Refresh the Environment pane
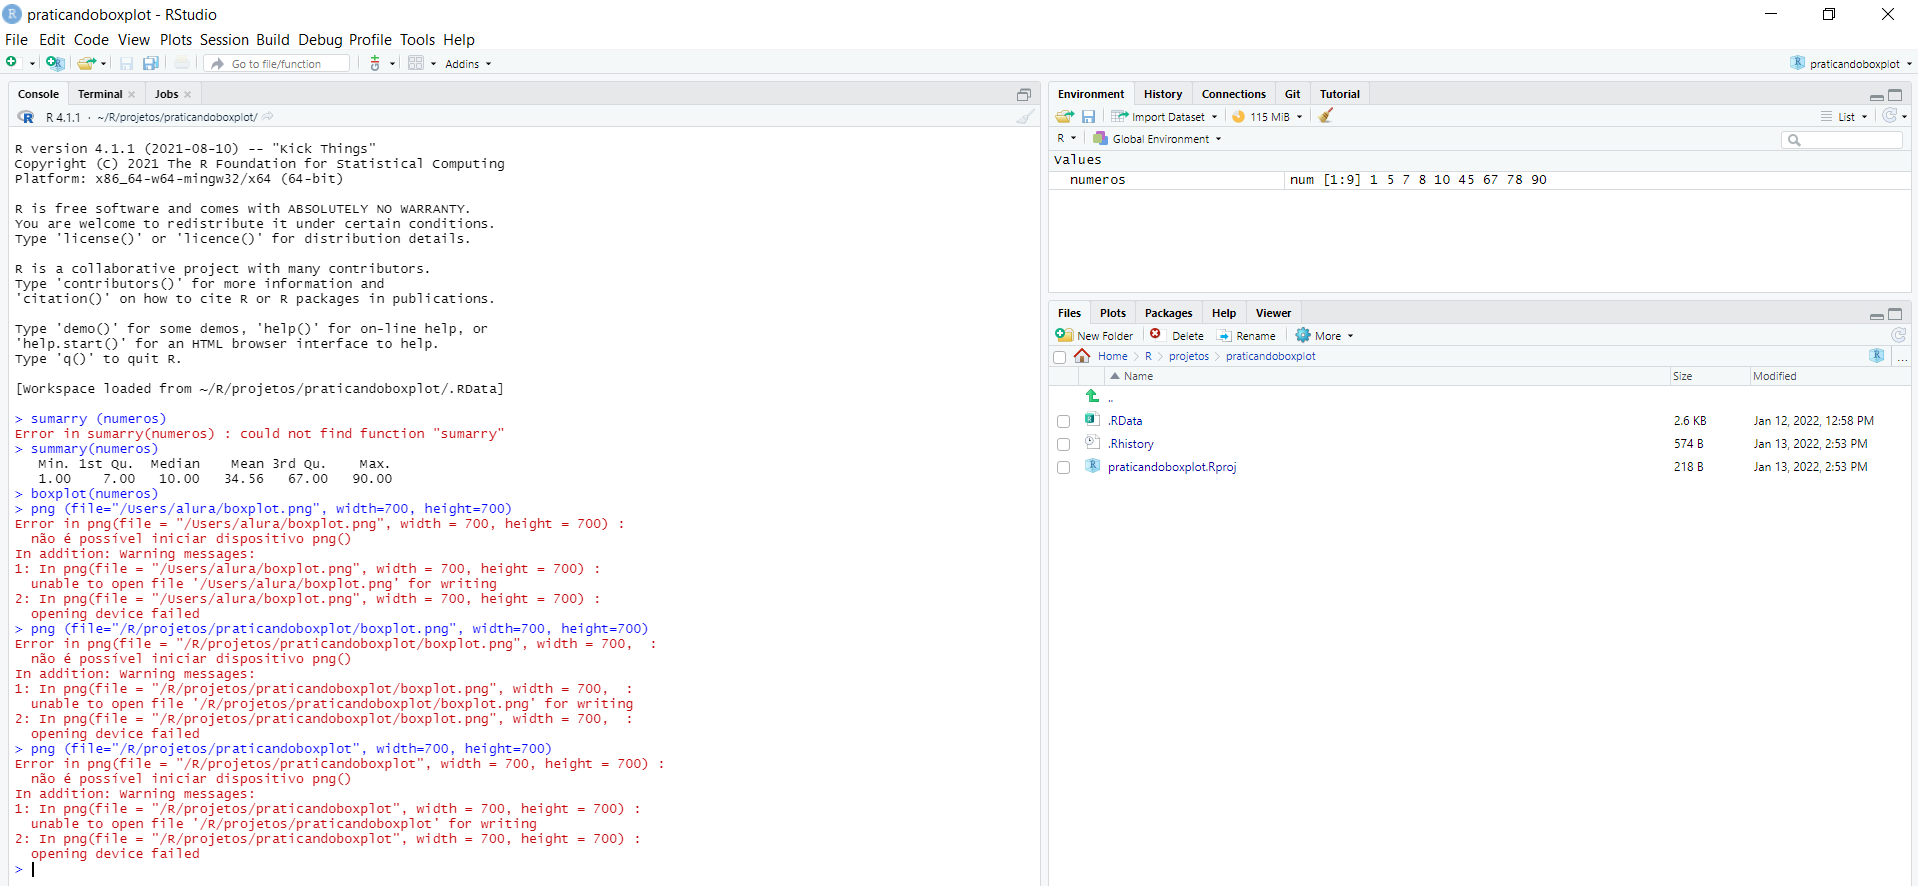 pyautogui.click(x=1889, y=116)
